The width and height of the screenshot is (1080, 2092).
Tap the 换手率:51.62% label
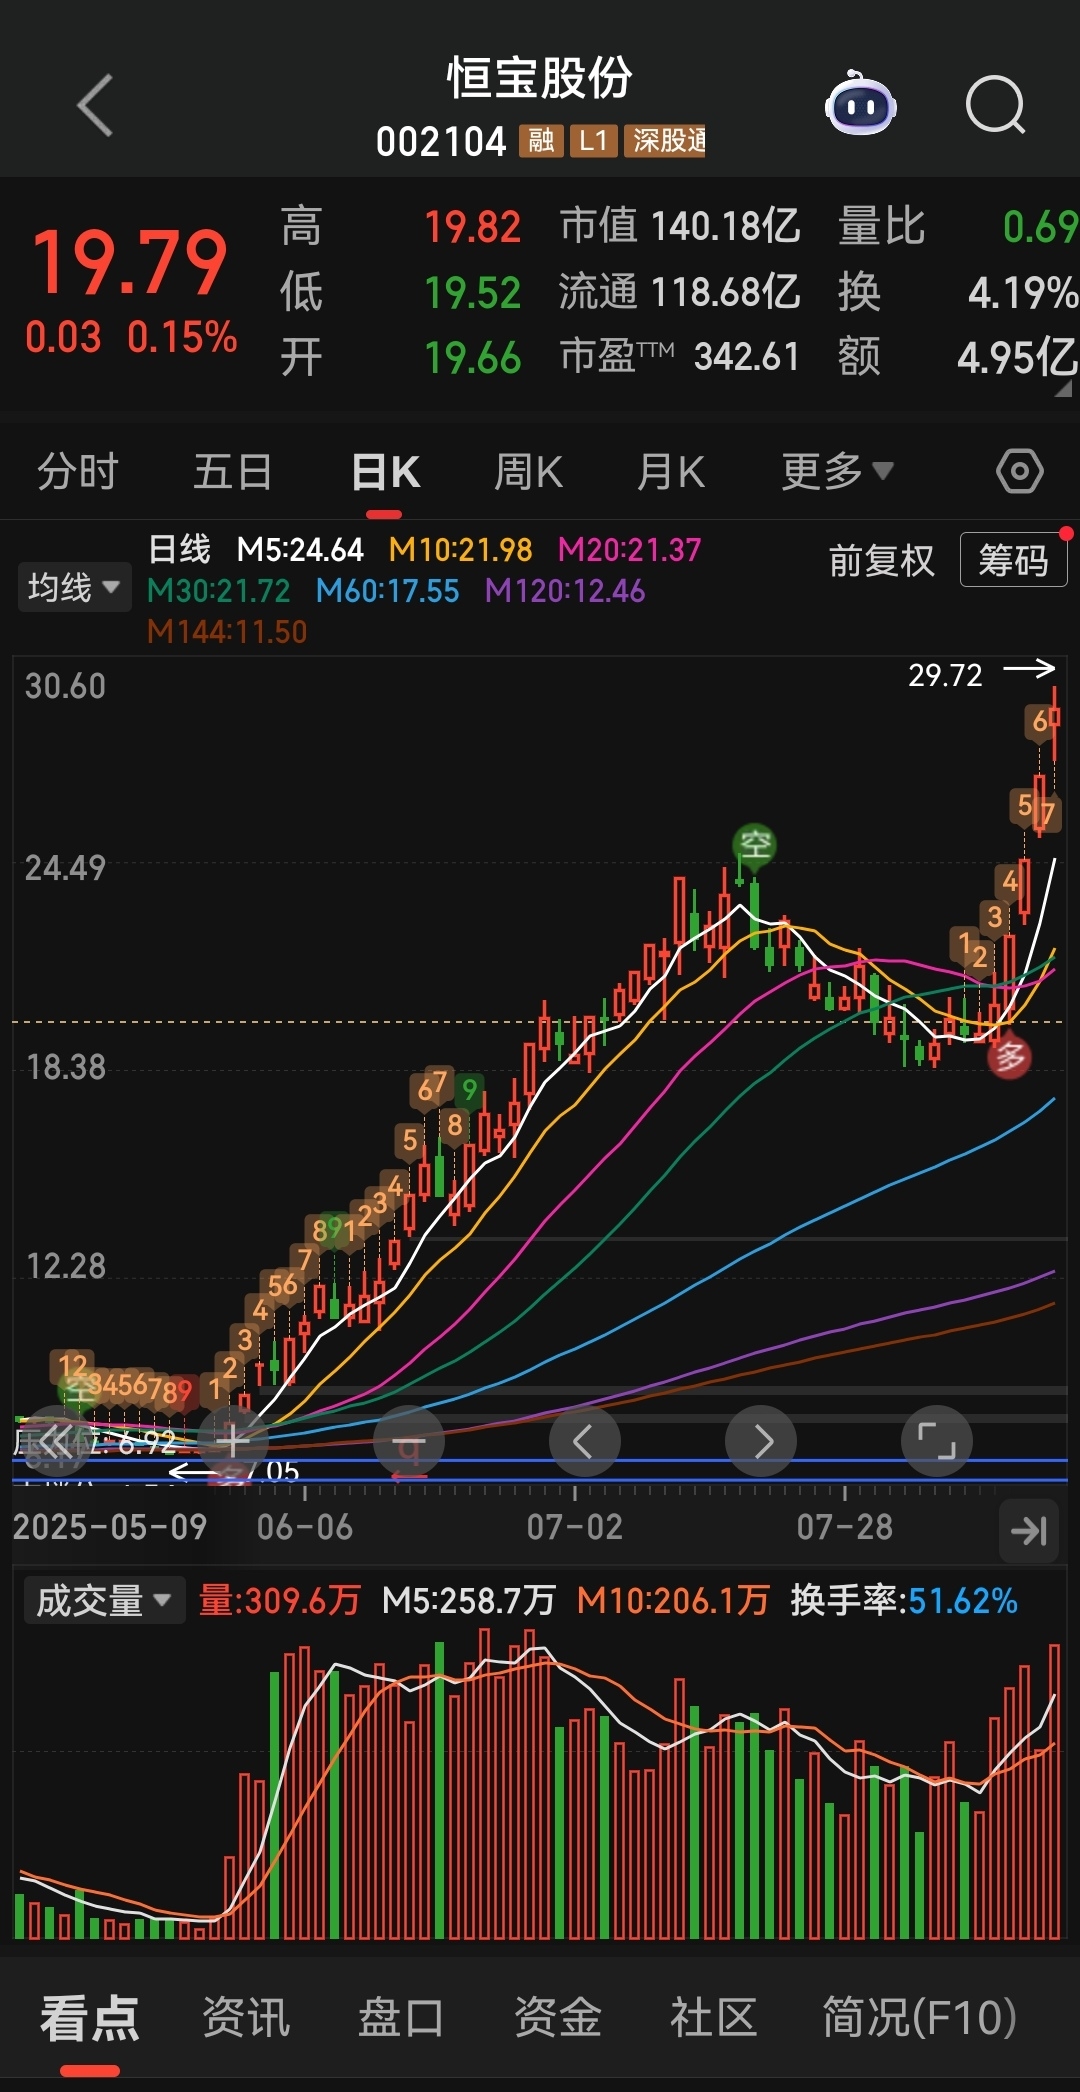[904, 1601]
